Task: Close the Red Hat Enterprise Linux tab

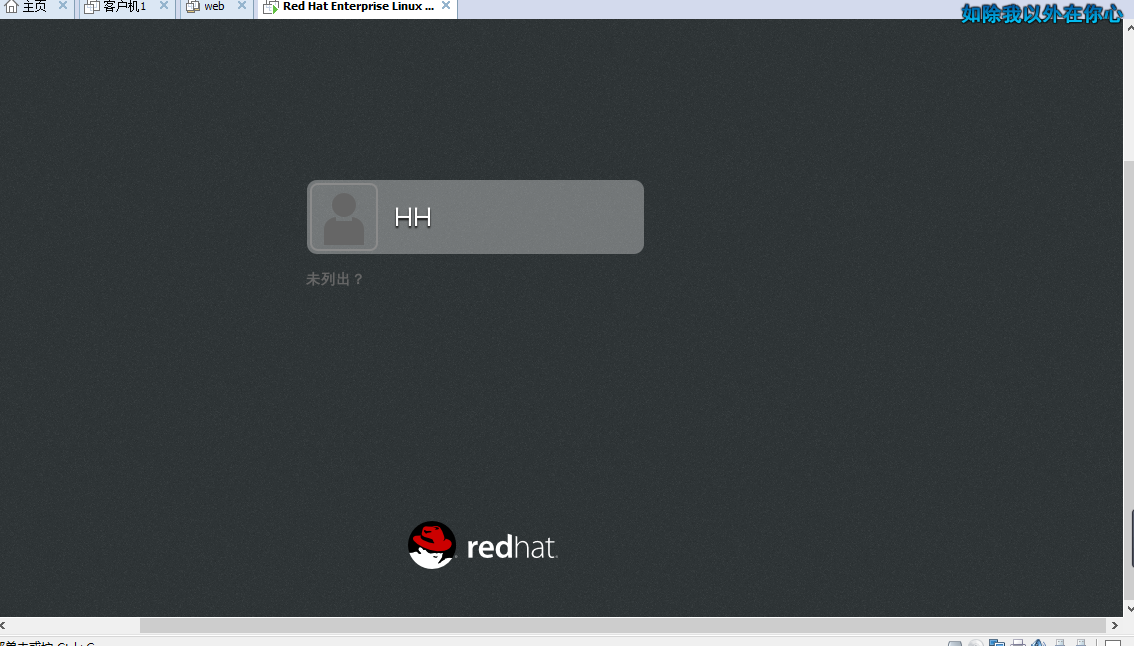Action: [x=446, y=6]
